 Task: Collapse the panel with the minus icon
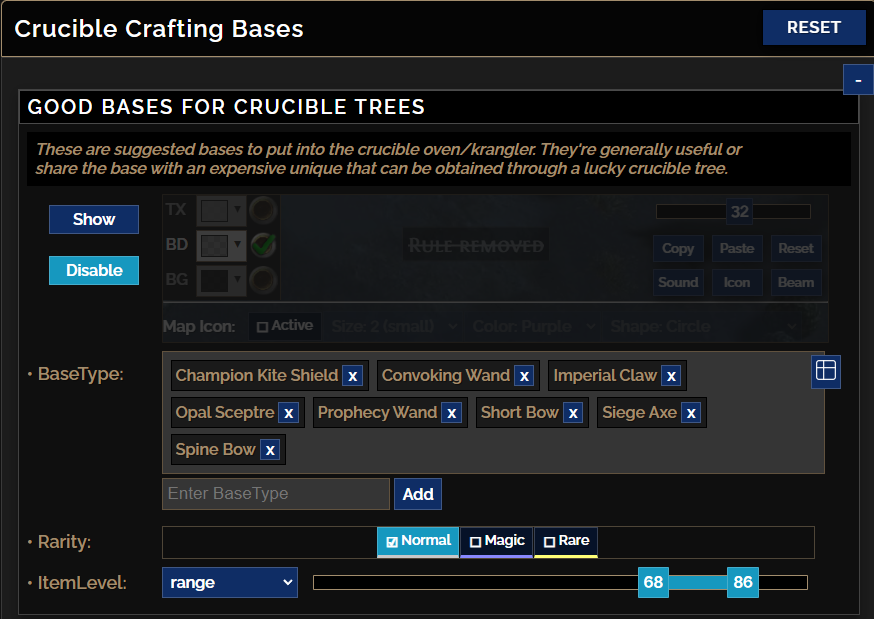click(857, 79)
